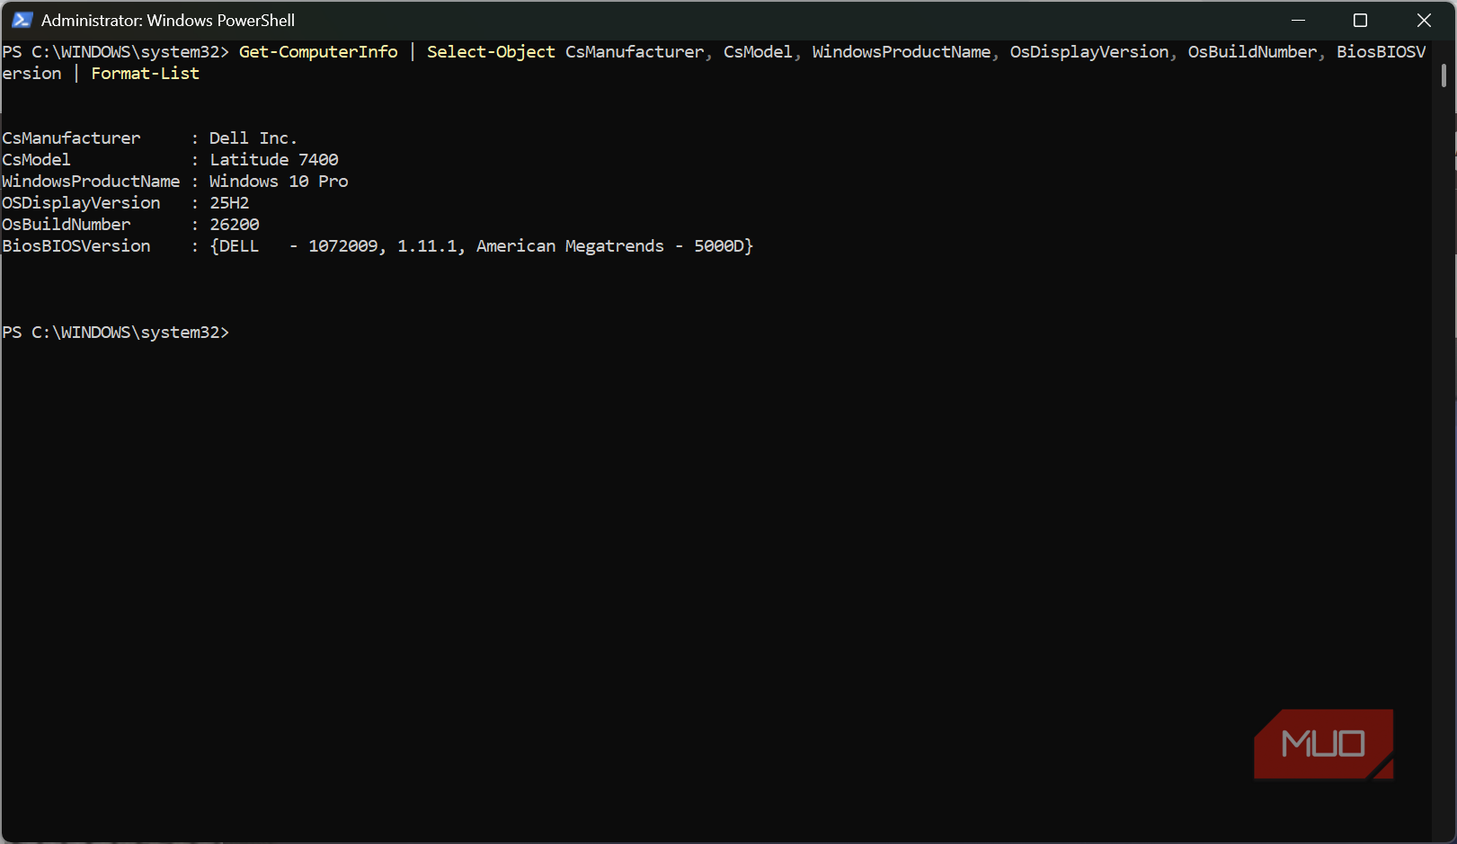This screenshot has height=844, width=1457.
Task: Minimize the PowerShell window
Action: (1298, 20)
